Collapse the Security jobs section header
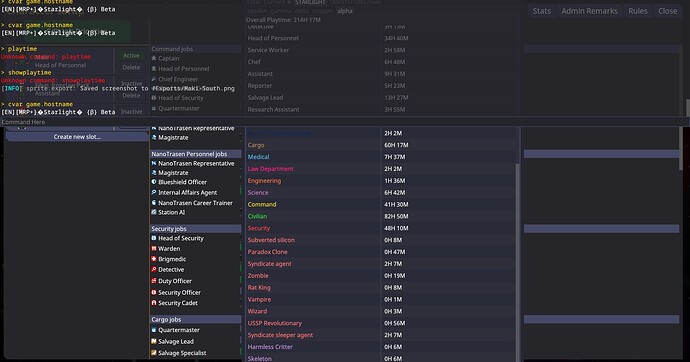 click(x=195, y=229)
